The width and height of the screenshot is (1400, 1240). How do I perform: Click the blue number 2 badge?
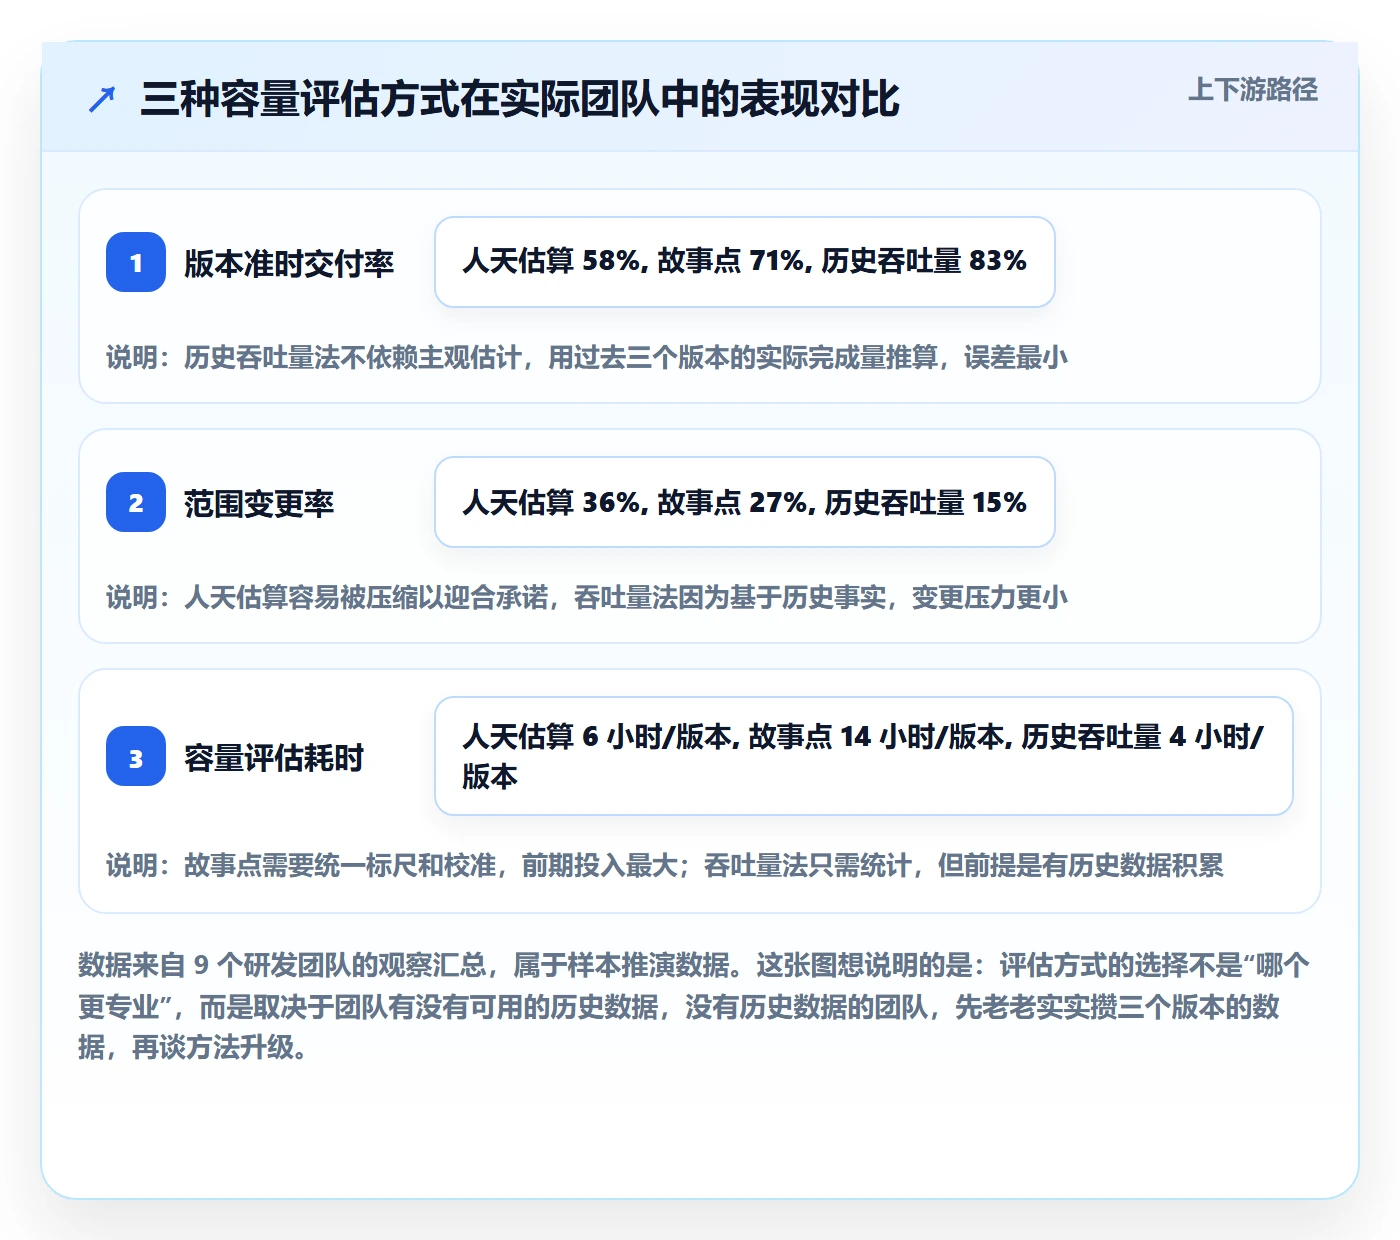(136, 502)
